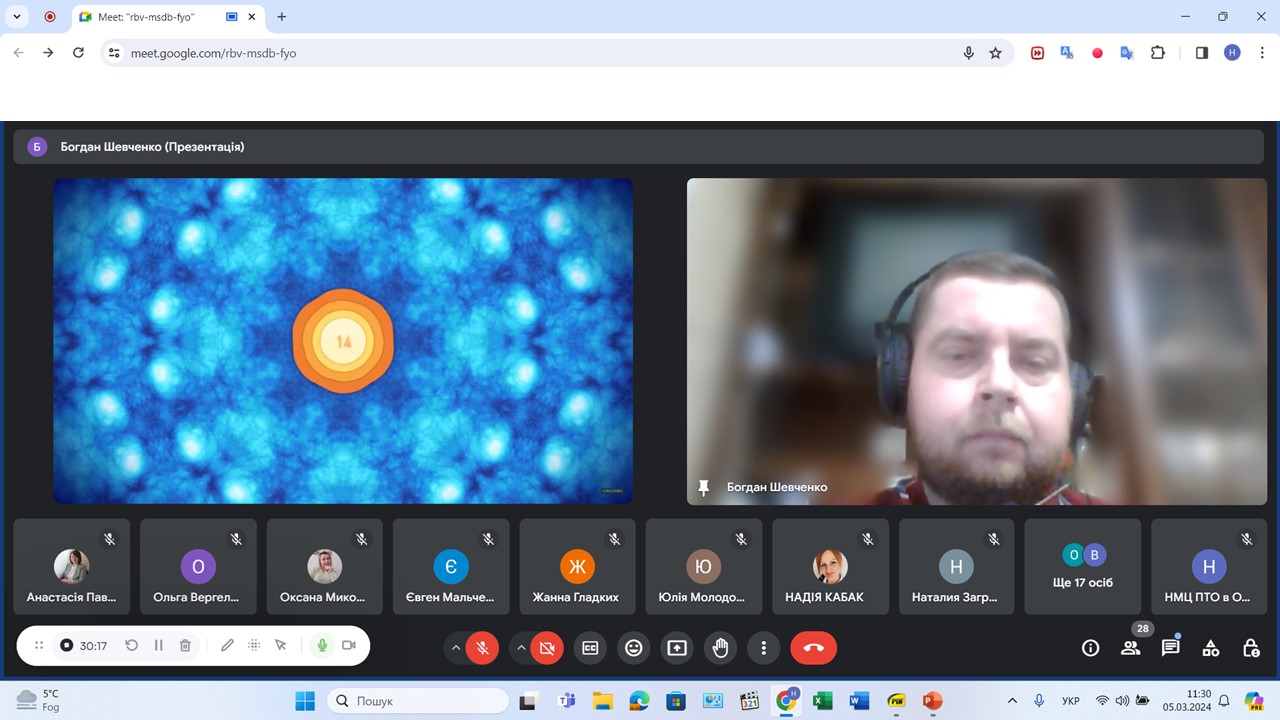The image size is (1280, 720).
Task: Open a new browser tab
Action: (x=282, y=17)
